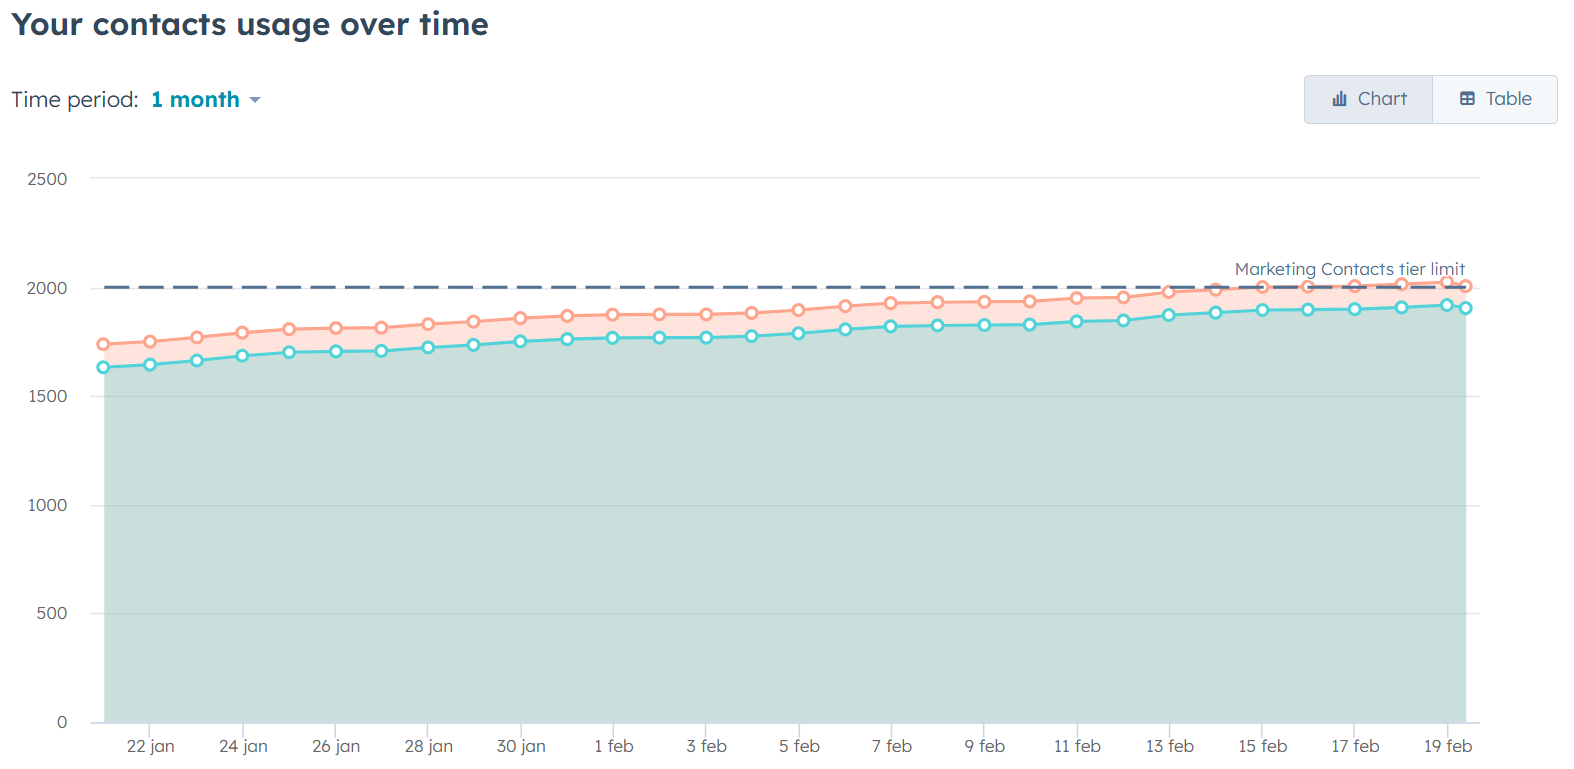The width and height of the screenshot is (1574, 769).
Task: Click the Your contacts usage over time heading
Action: [250, 24]
